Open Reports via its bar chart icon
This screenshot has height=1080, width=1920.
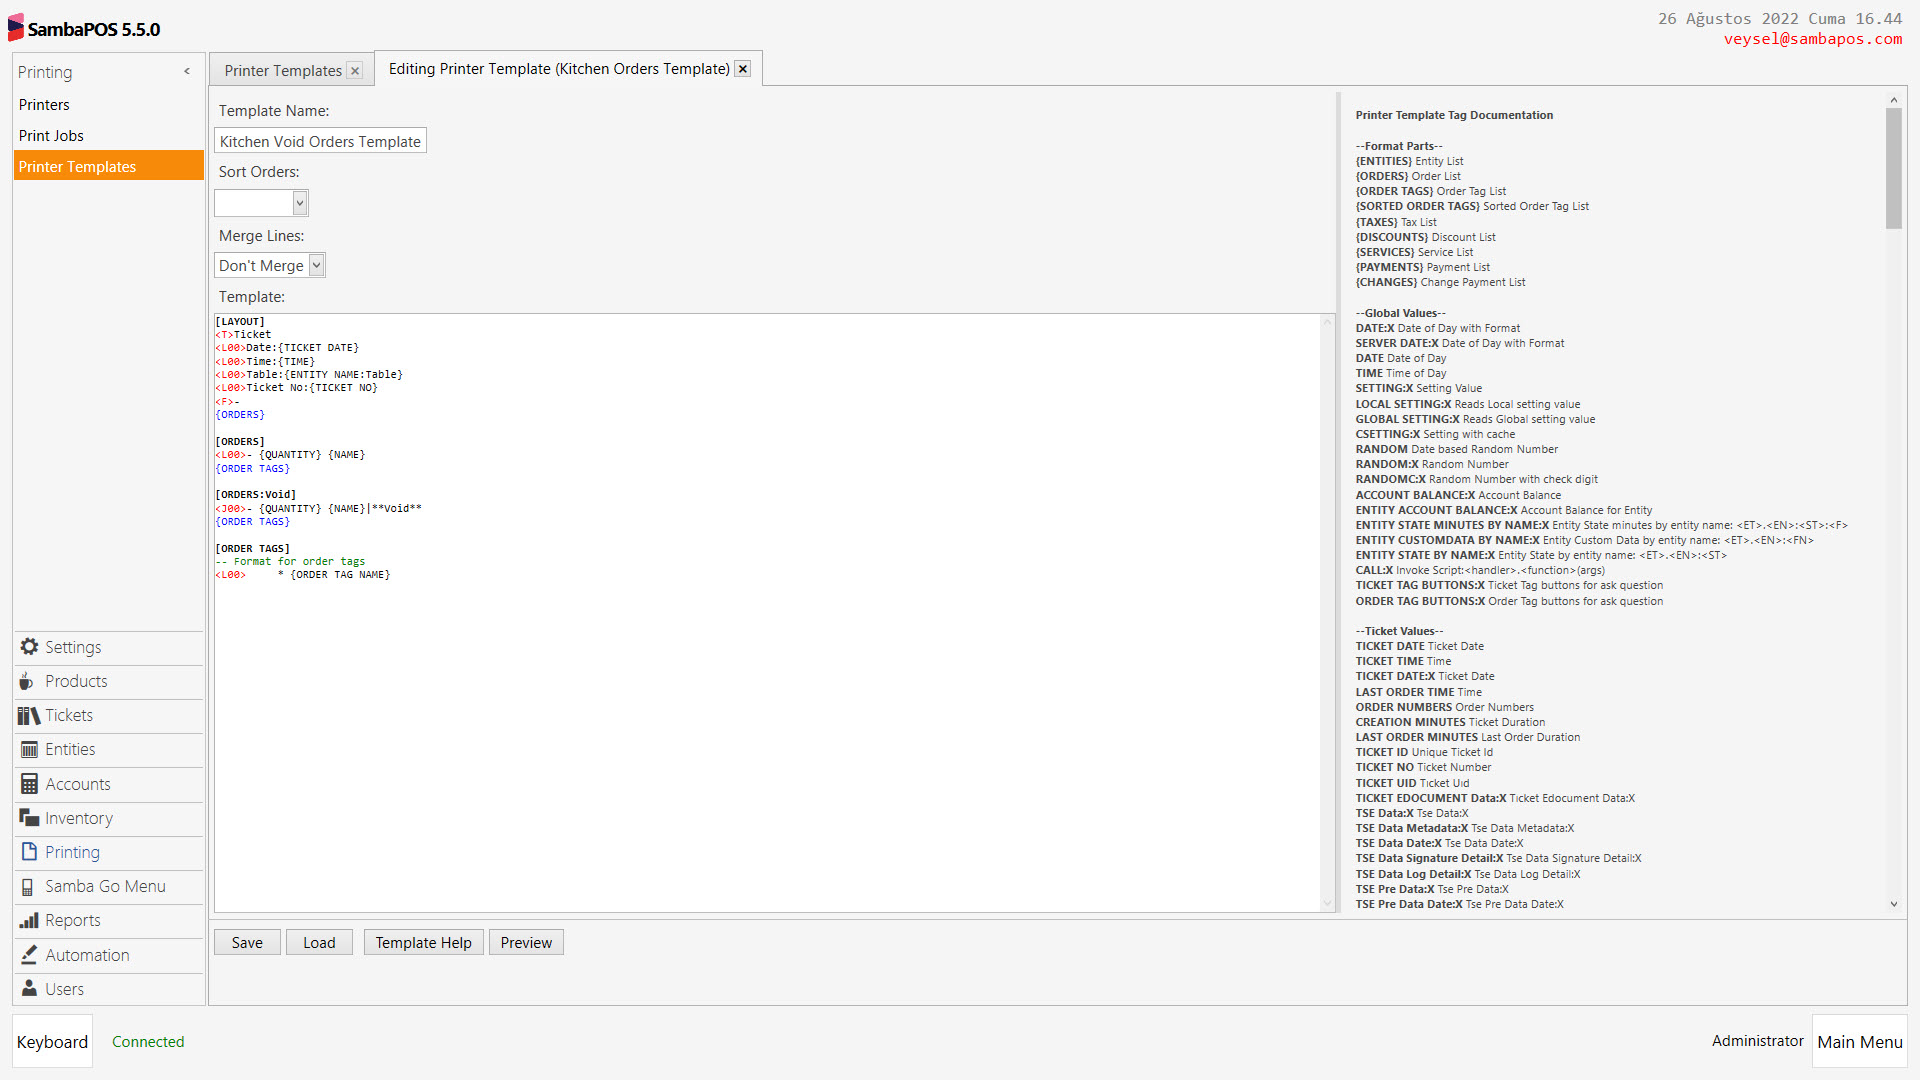[29, 920]
